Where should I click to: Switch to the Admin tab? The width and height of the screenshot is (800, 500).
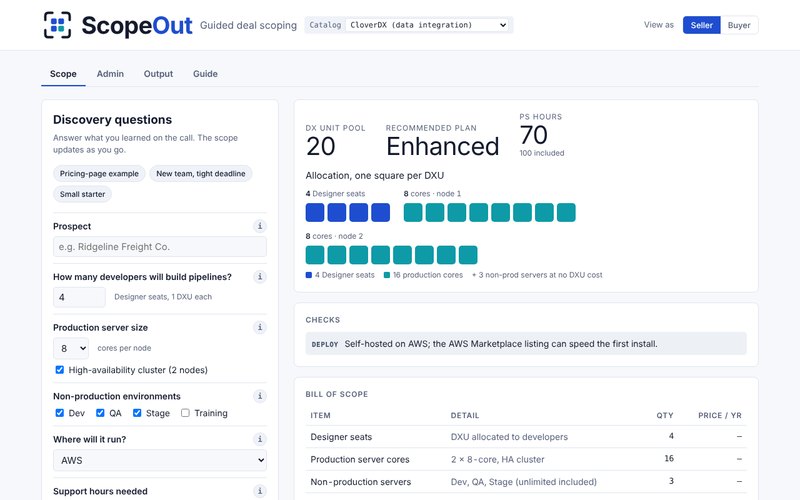[x=110, y=74]
